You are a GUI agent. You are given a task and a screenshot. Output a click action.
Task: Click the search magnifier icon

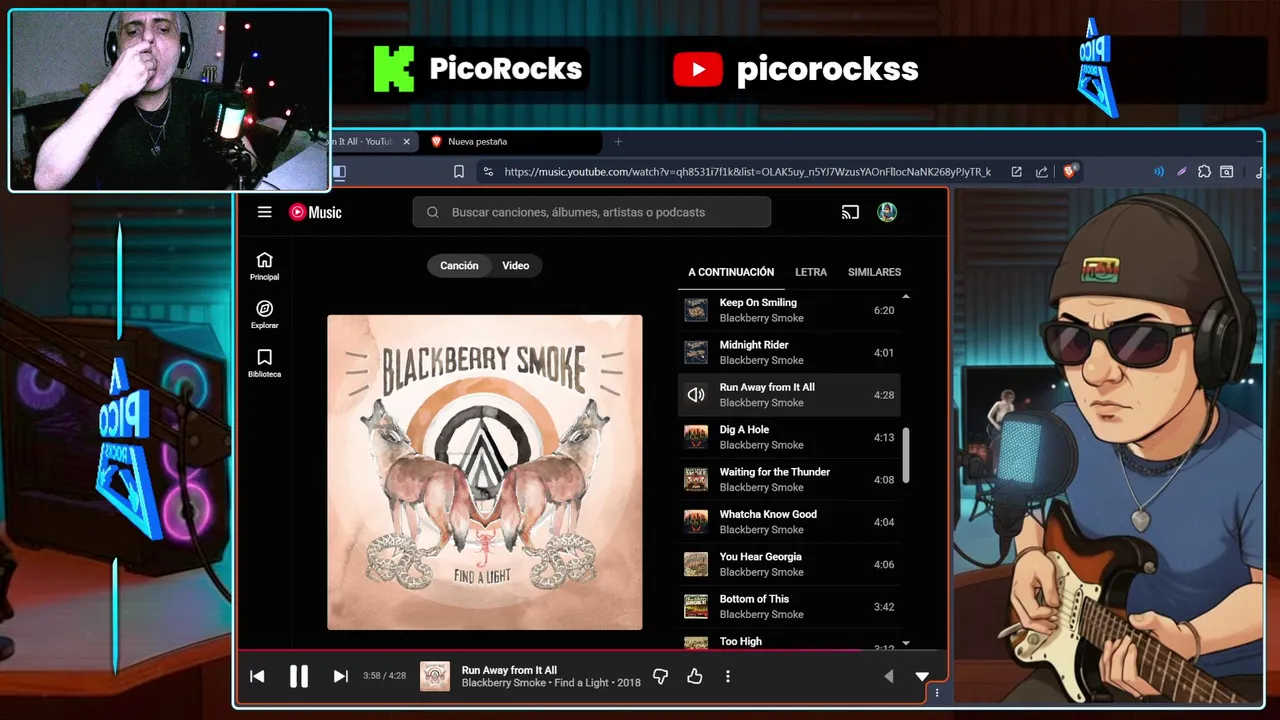tap(433, 212)
